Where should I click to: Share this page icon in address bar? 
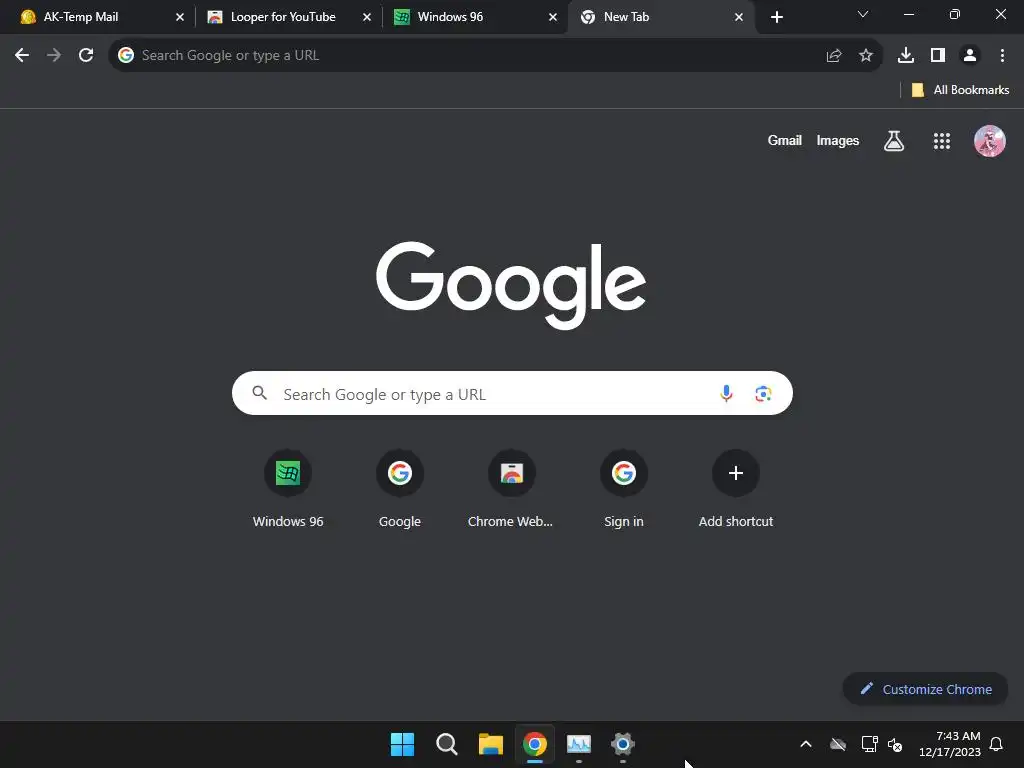pyautogui.click(x=834, y=56)
